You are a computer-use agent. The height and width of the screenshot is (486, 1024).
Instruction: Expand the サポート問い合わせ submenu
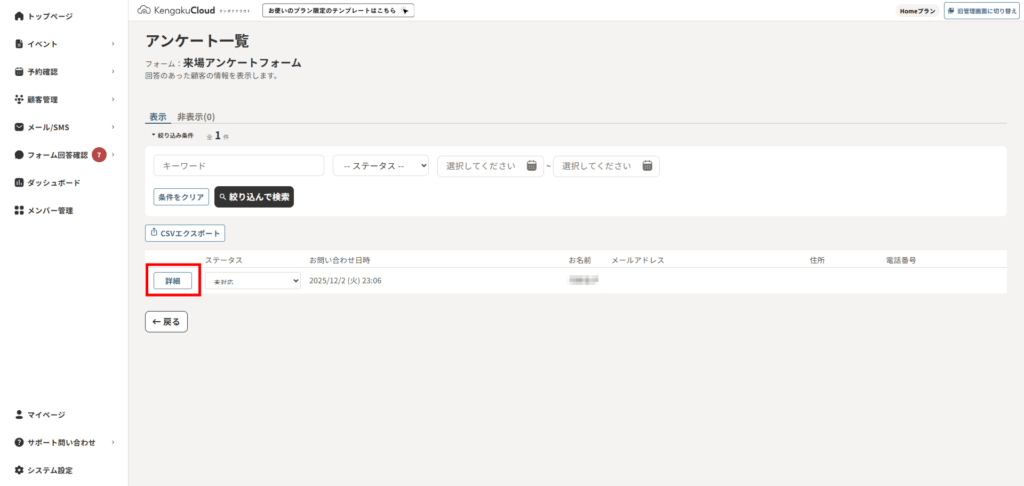[x=113, y=442]
